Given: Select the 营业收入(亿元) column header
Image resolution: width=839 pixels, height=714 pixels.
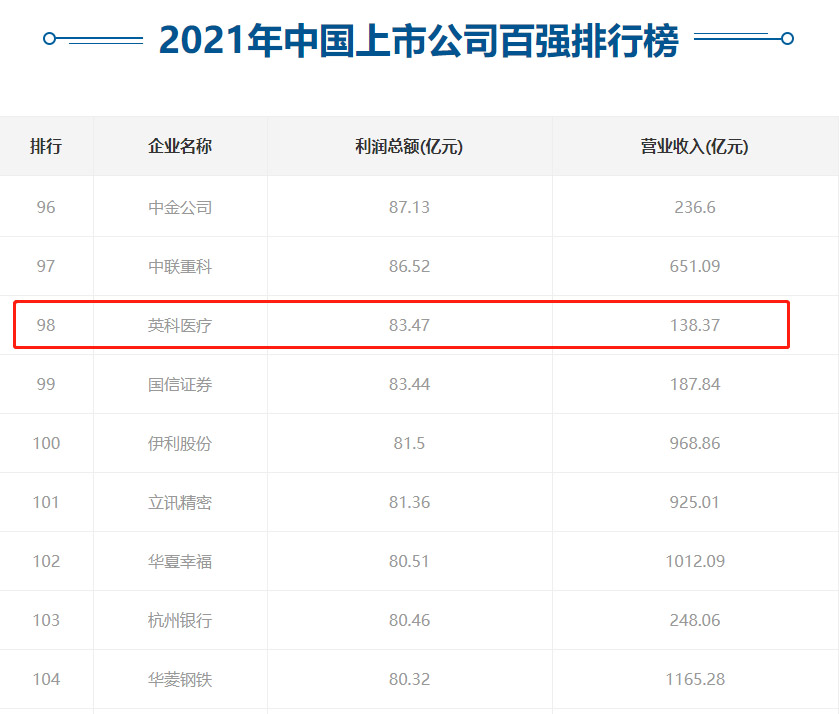Looking at the screenshot, I should (x=694, y=146).
